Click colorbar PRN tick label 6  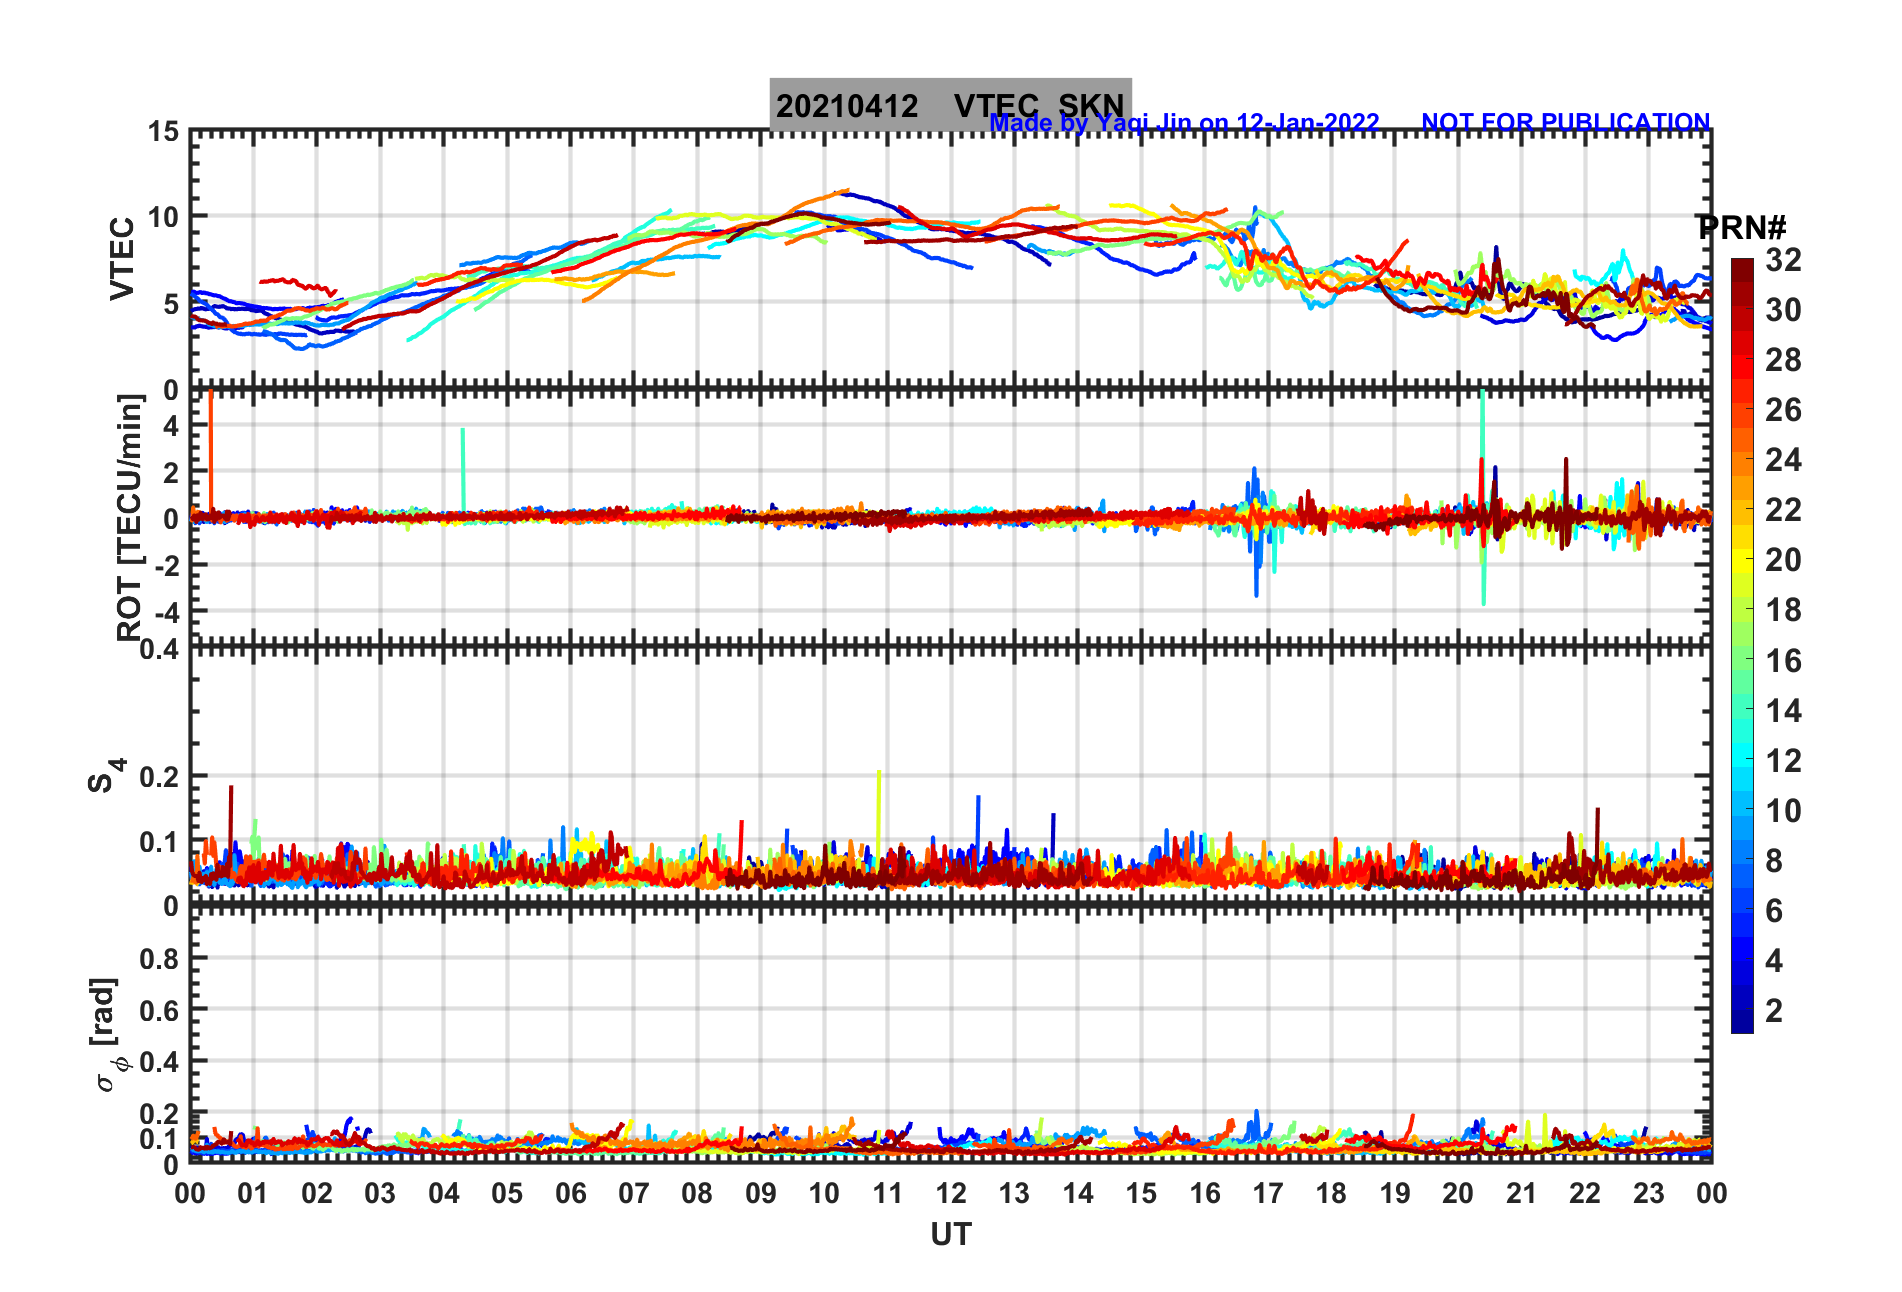[1774, 911]
